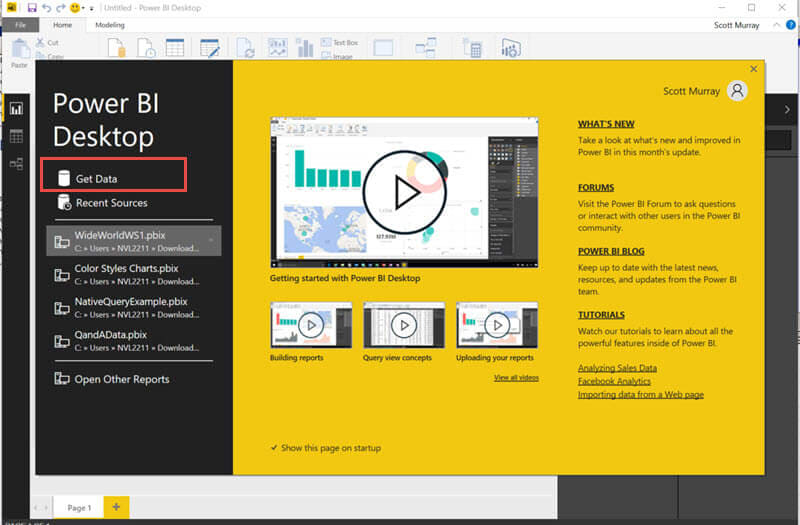Open the Analyzing Sales Data tutorial link
Viewport: 800px width, 525px height.
tap(617, 368)
